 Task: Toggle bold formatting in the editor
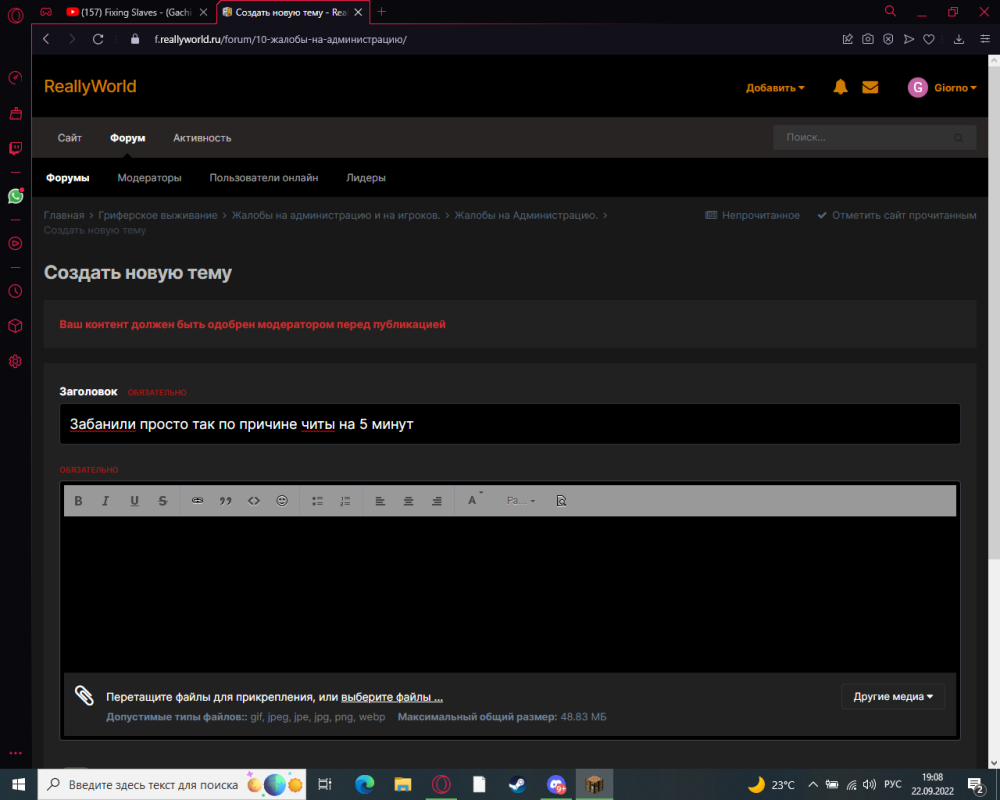78,501
